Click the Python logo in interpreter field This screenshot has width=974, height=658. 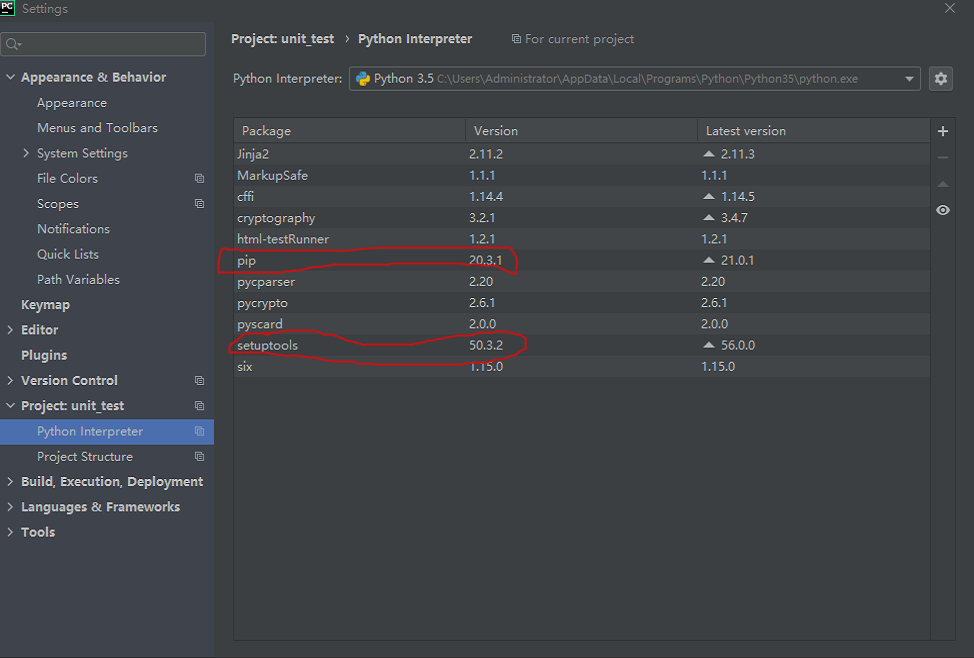(363, 79)
